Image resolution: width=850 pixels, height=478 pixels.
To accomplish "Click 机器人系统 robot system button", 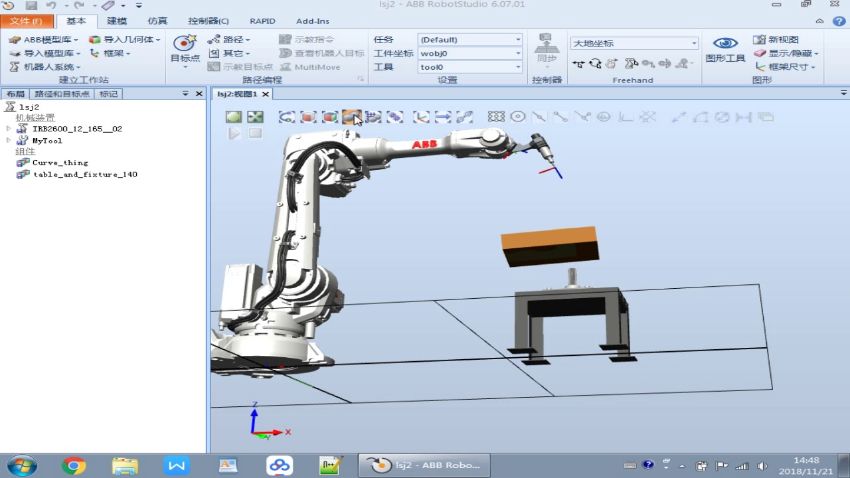I will point(44,67).
